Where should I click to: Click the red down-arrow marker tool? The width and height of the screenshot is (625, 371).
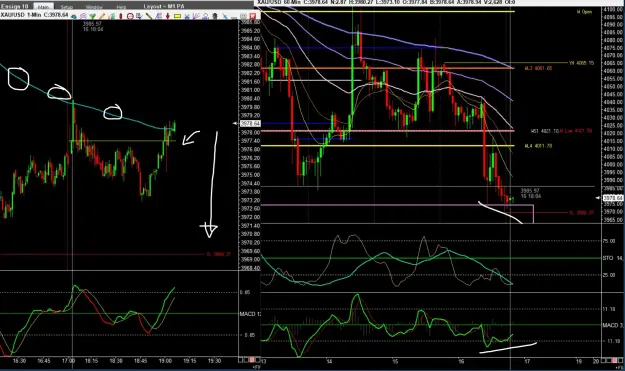168,16
